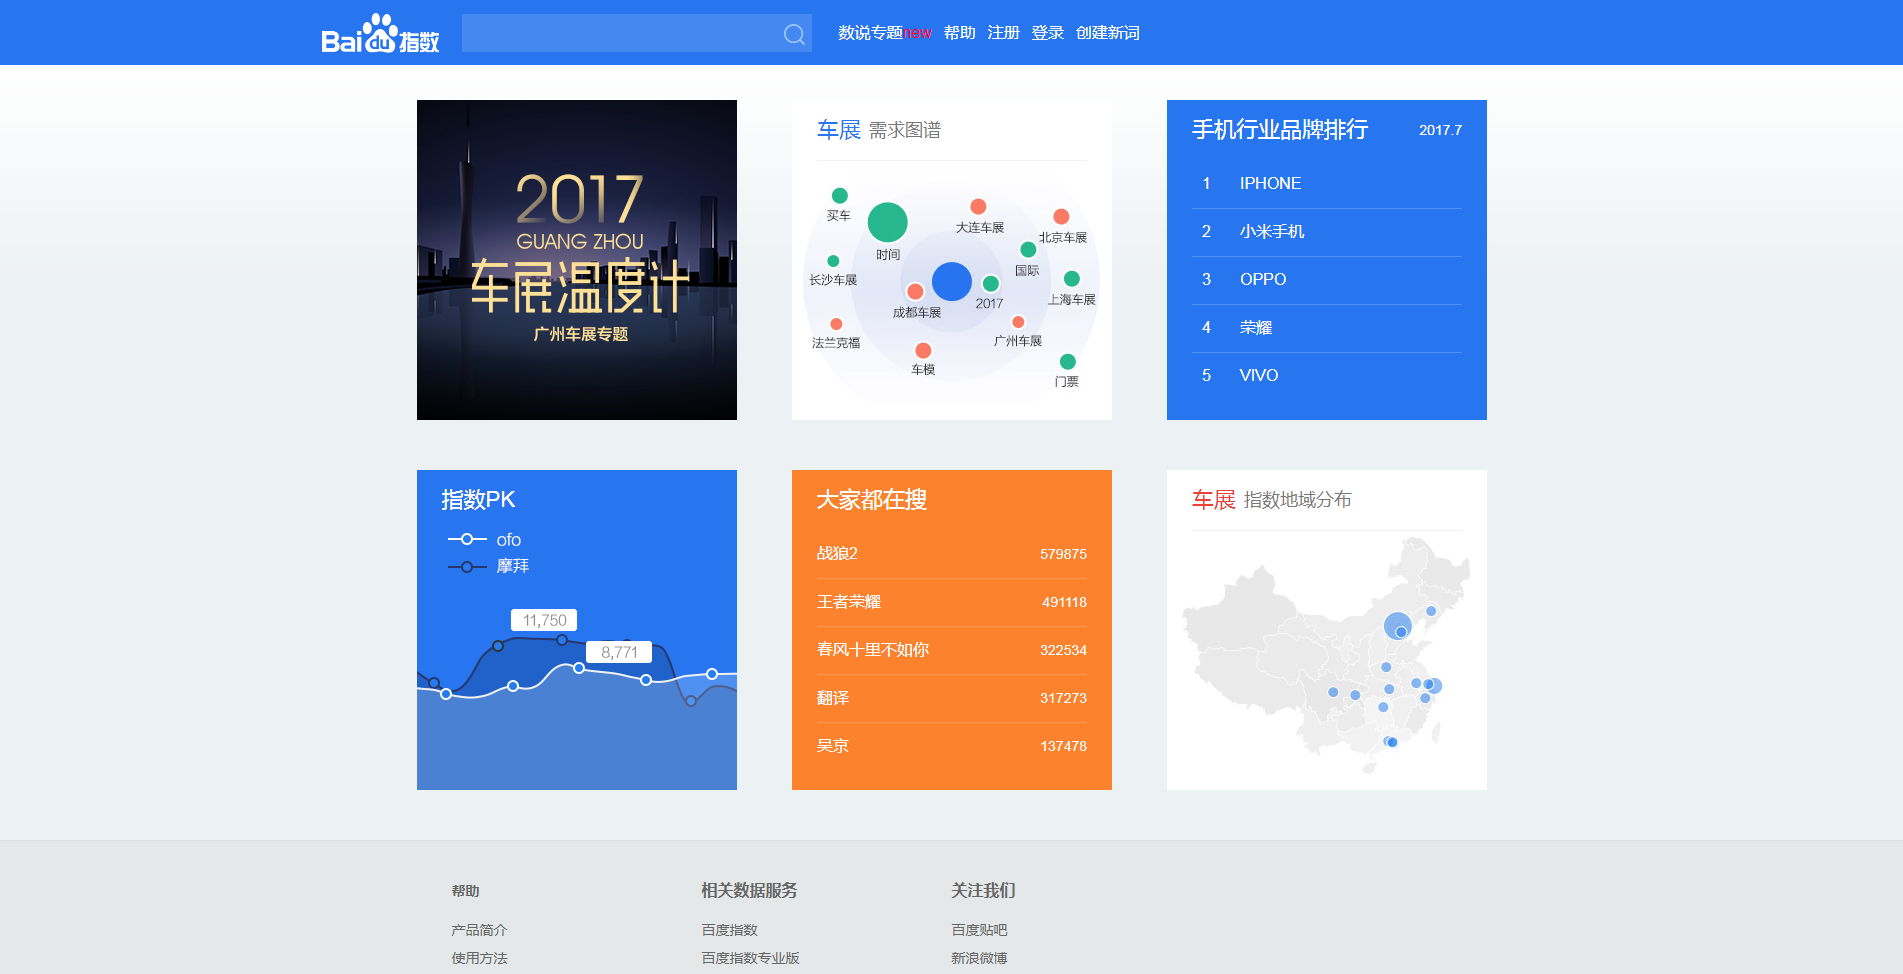Select the 买车 bubble in demand map

[840, 195]
